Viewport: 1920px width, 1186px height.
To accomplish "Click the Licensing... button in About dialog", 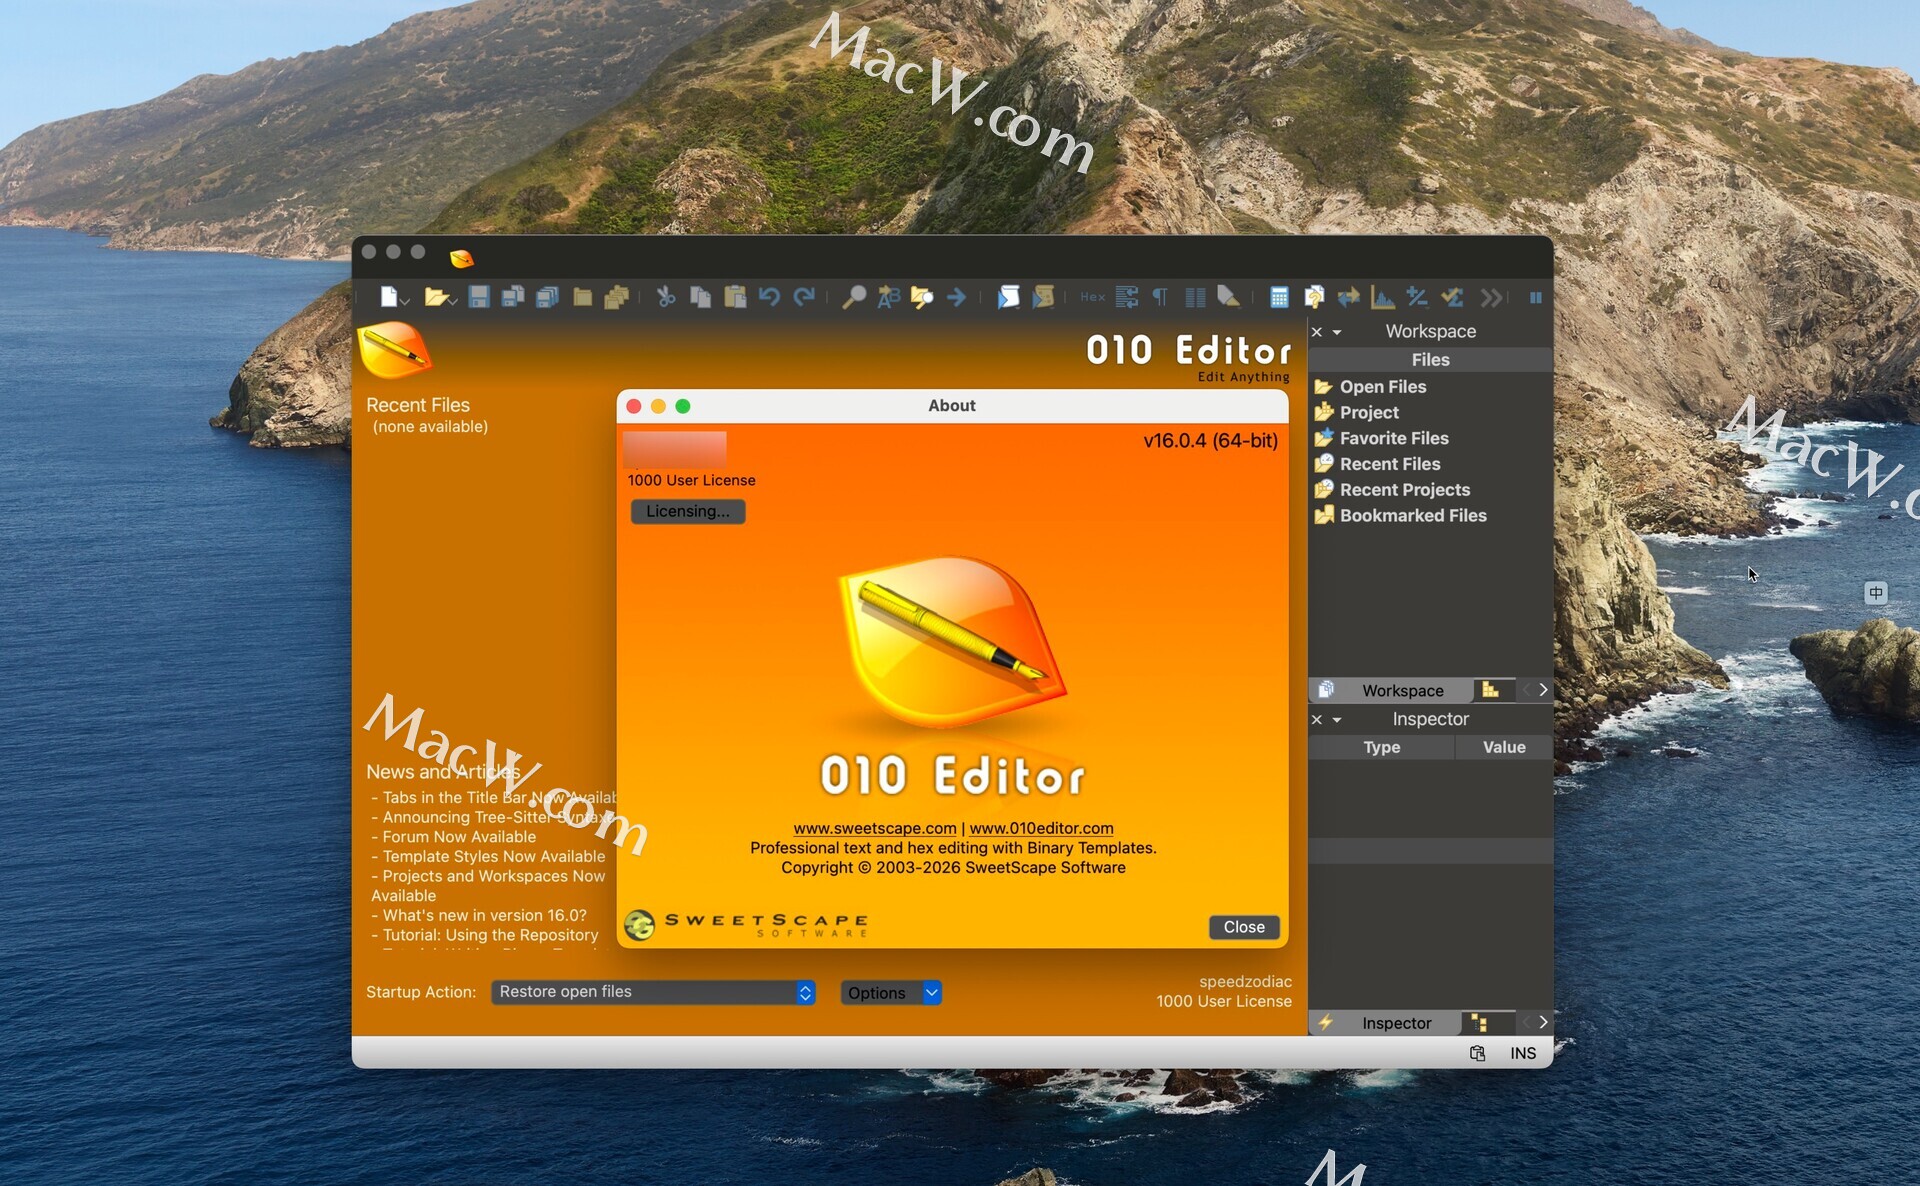I will pos(688,511).
